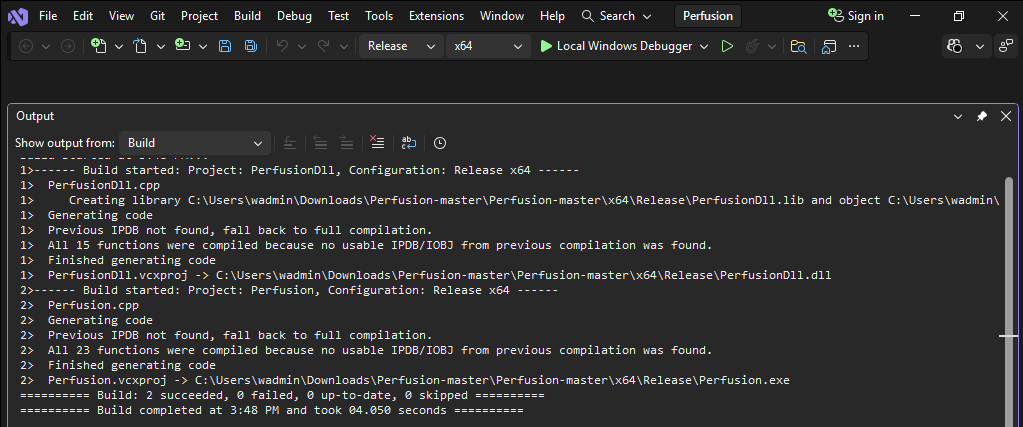Expand the New Item dropdown arrow
The height and width of the screenshot is (427, 1023).
point(119,46)
